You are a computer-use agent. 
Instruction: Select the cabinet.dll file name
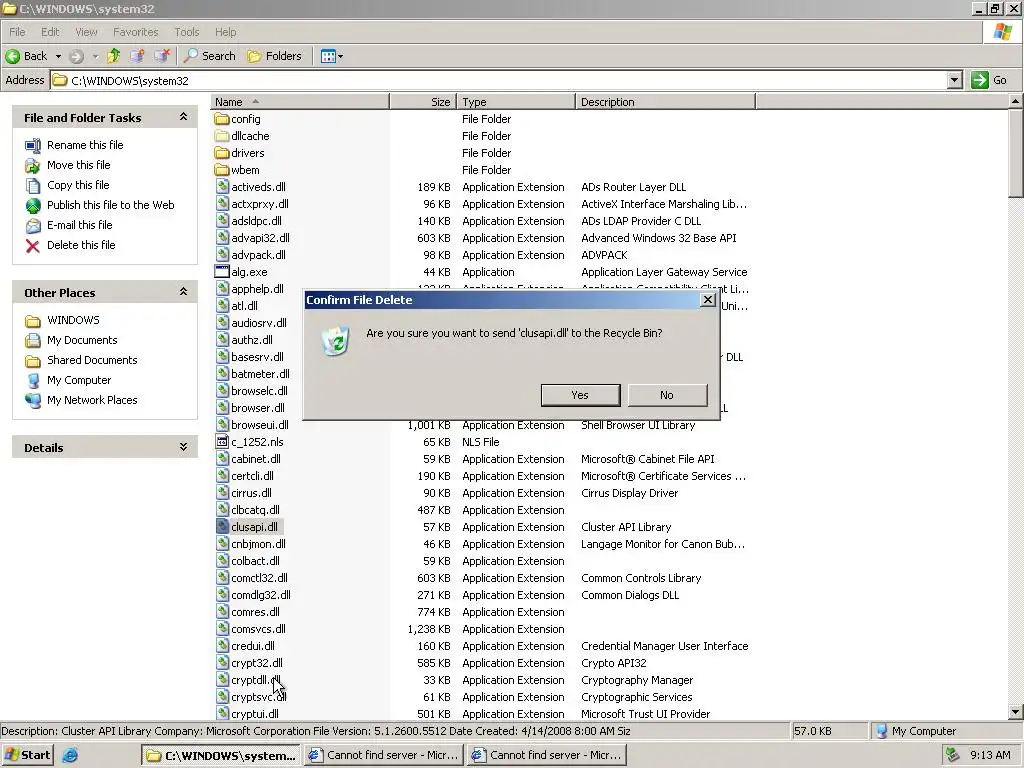point(256,459)
